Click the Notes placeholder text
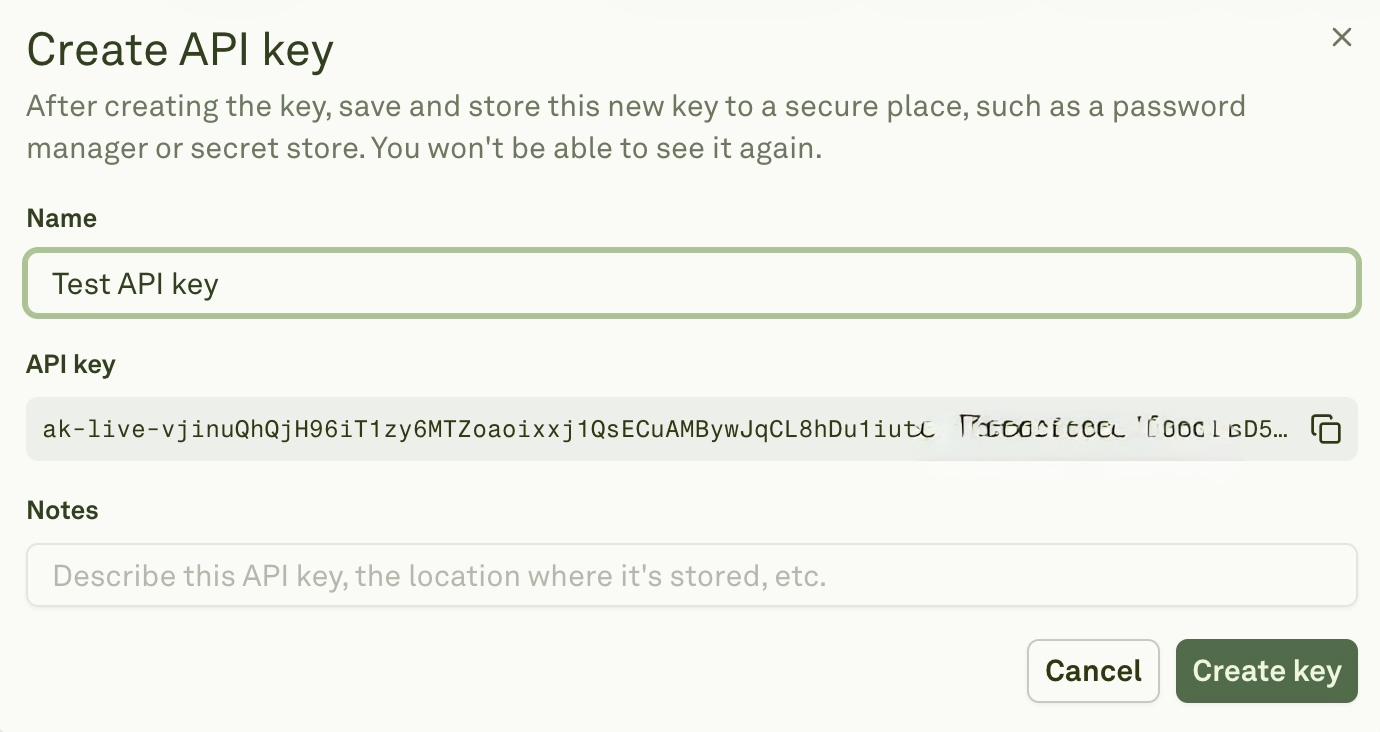1380x732 pixels. (x=437, y=575)
